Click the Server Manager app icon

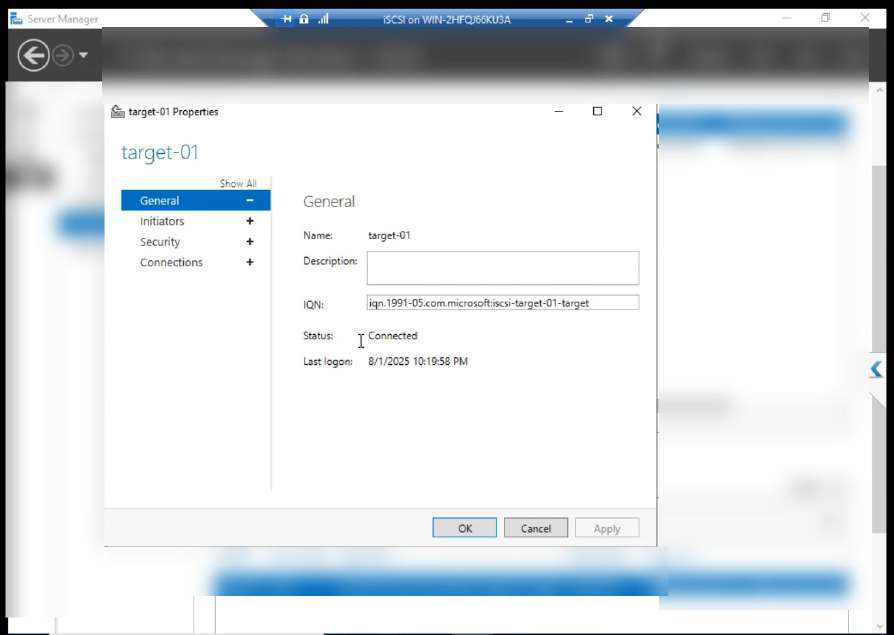[16, 19]
